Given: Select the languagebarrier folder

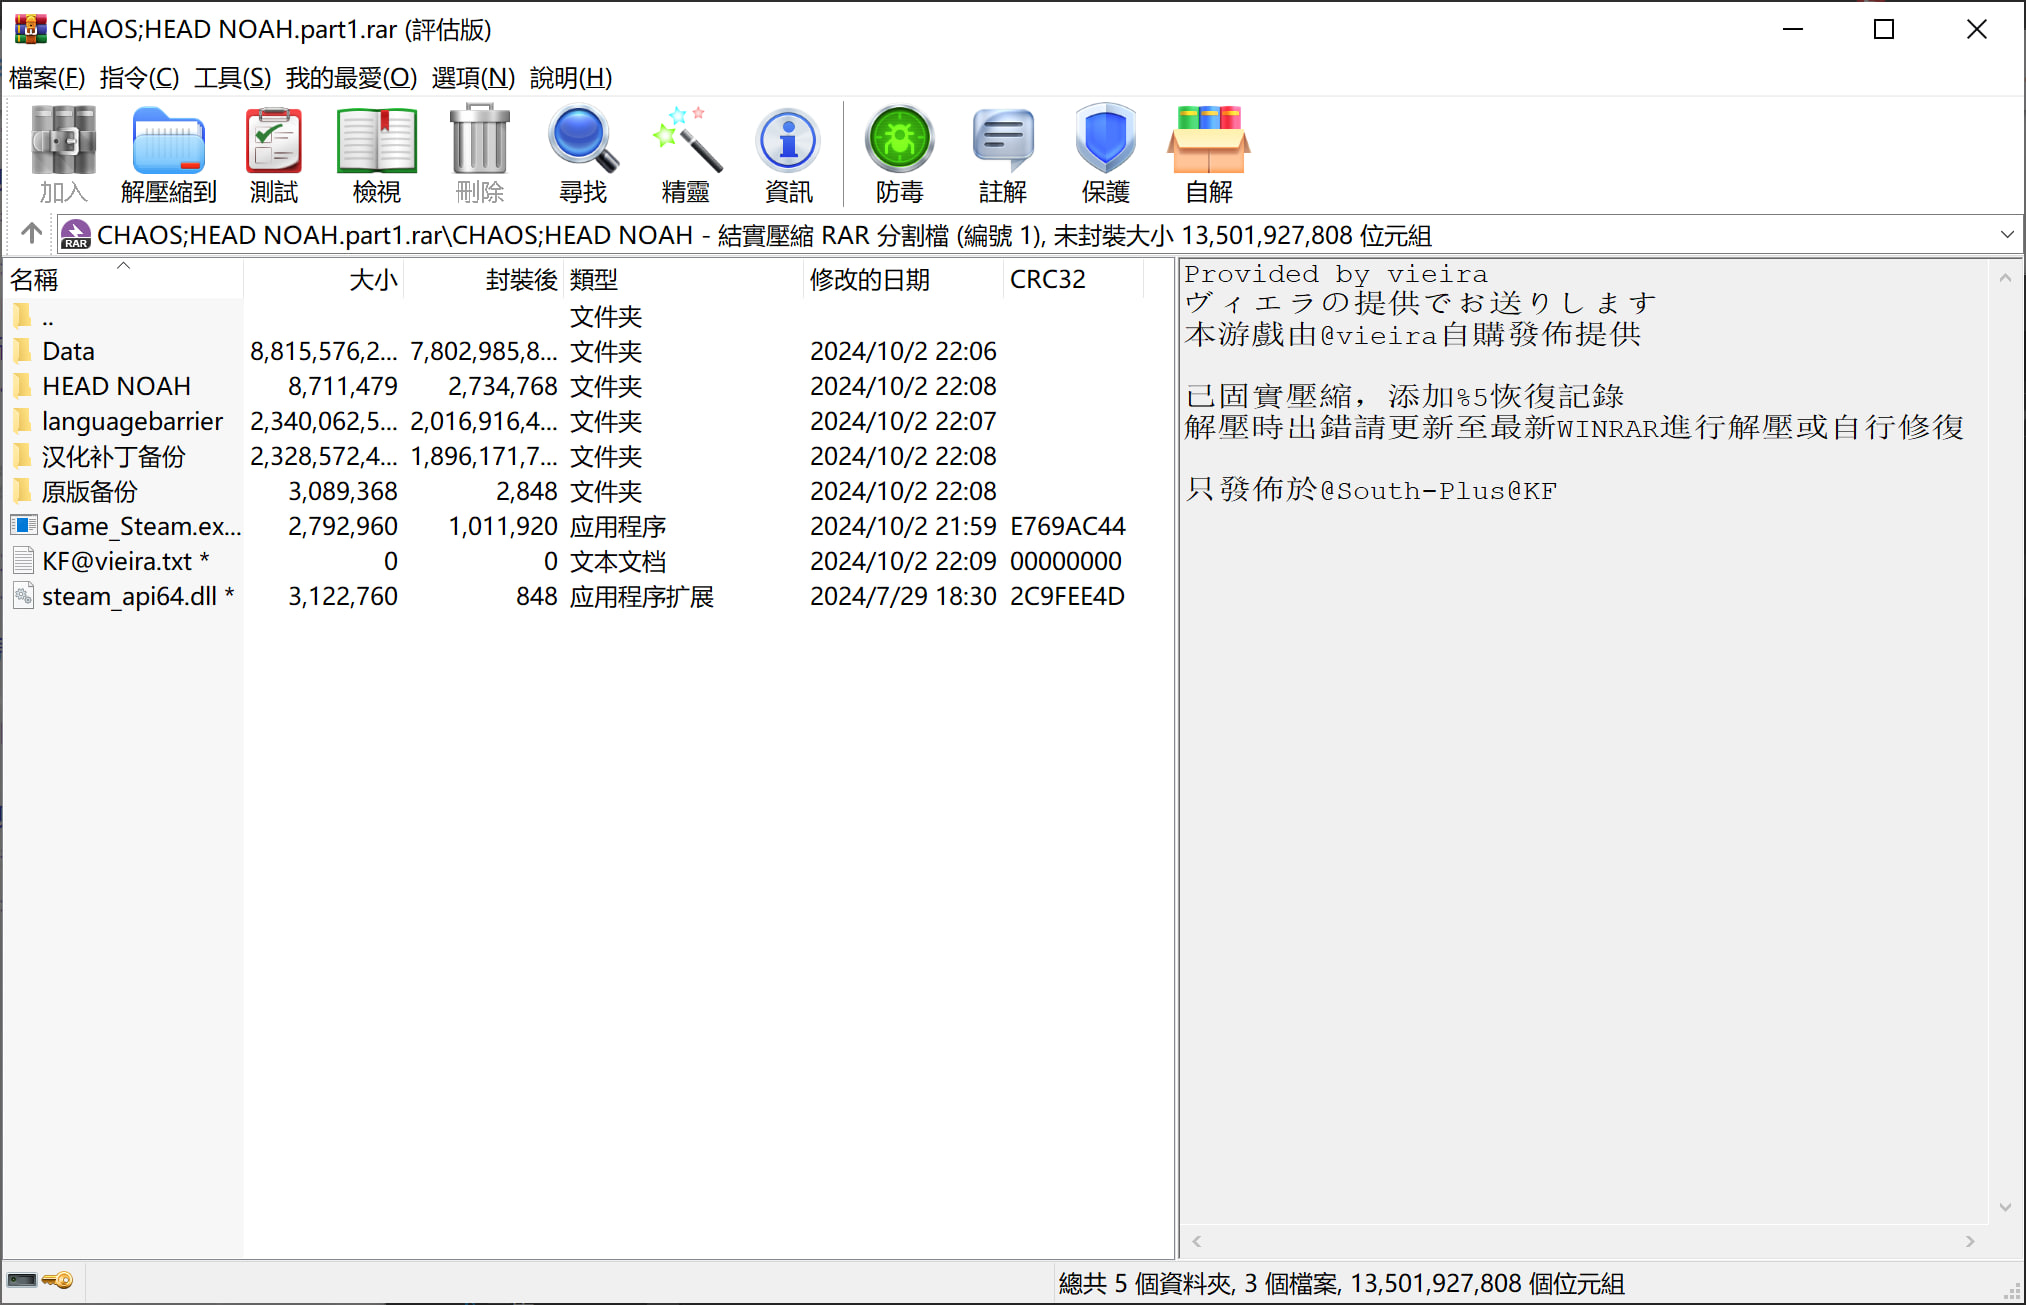Looking at the screenshot, I should [132, 422].
